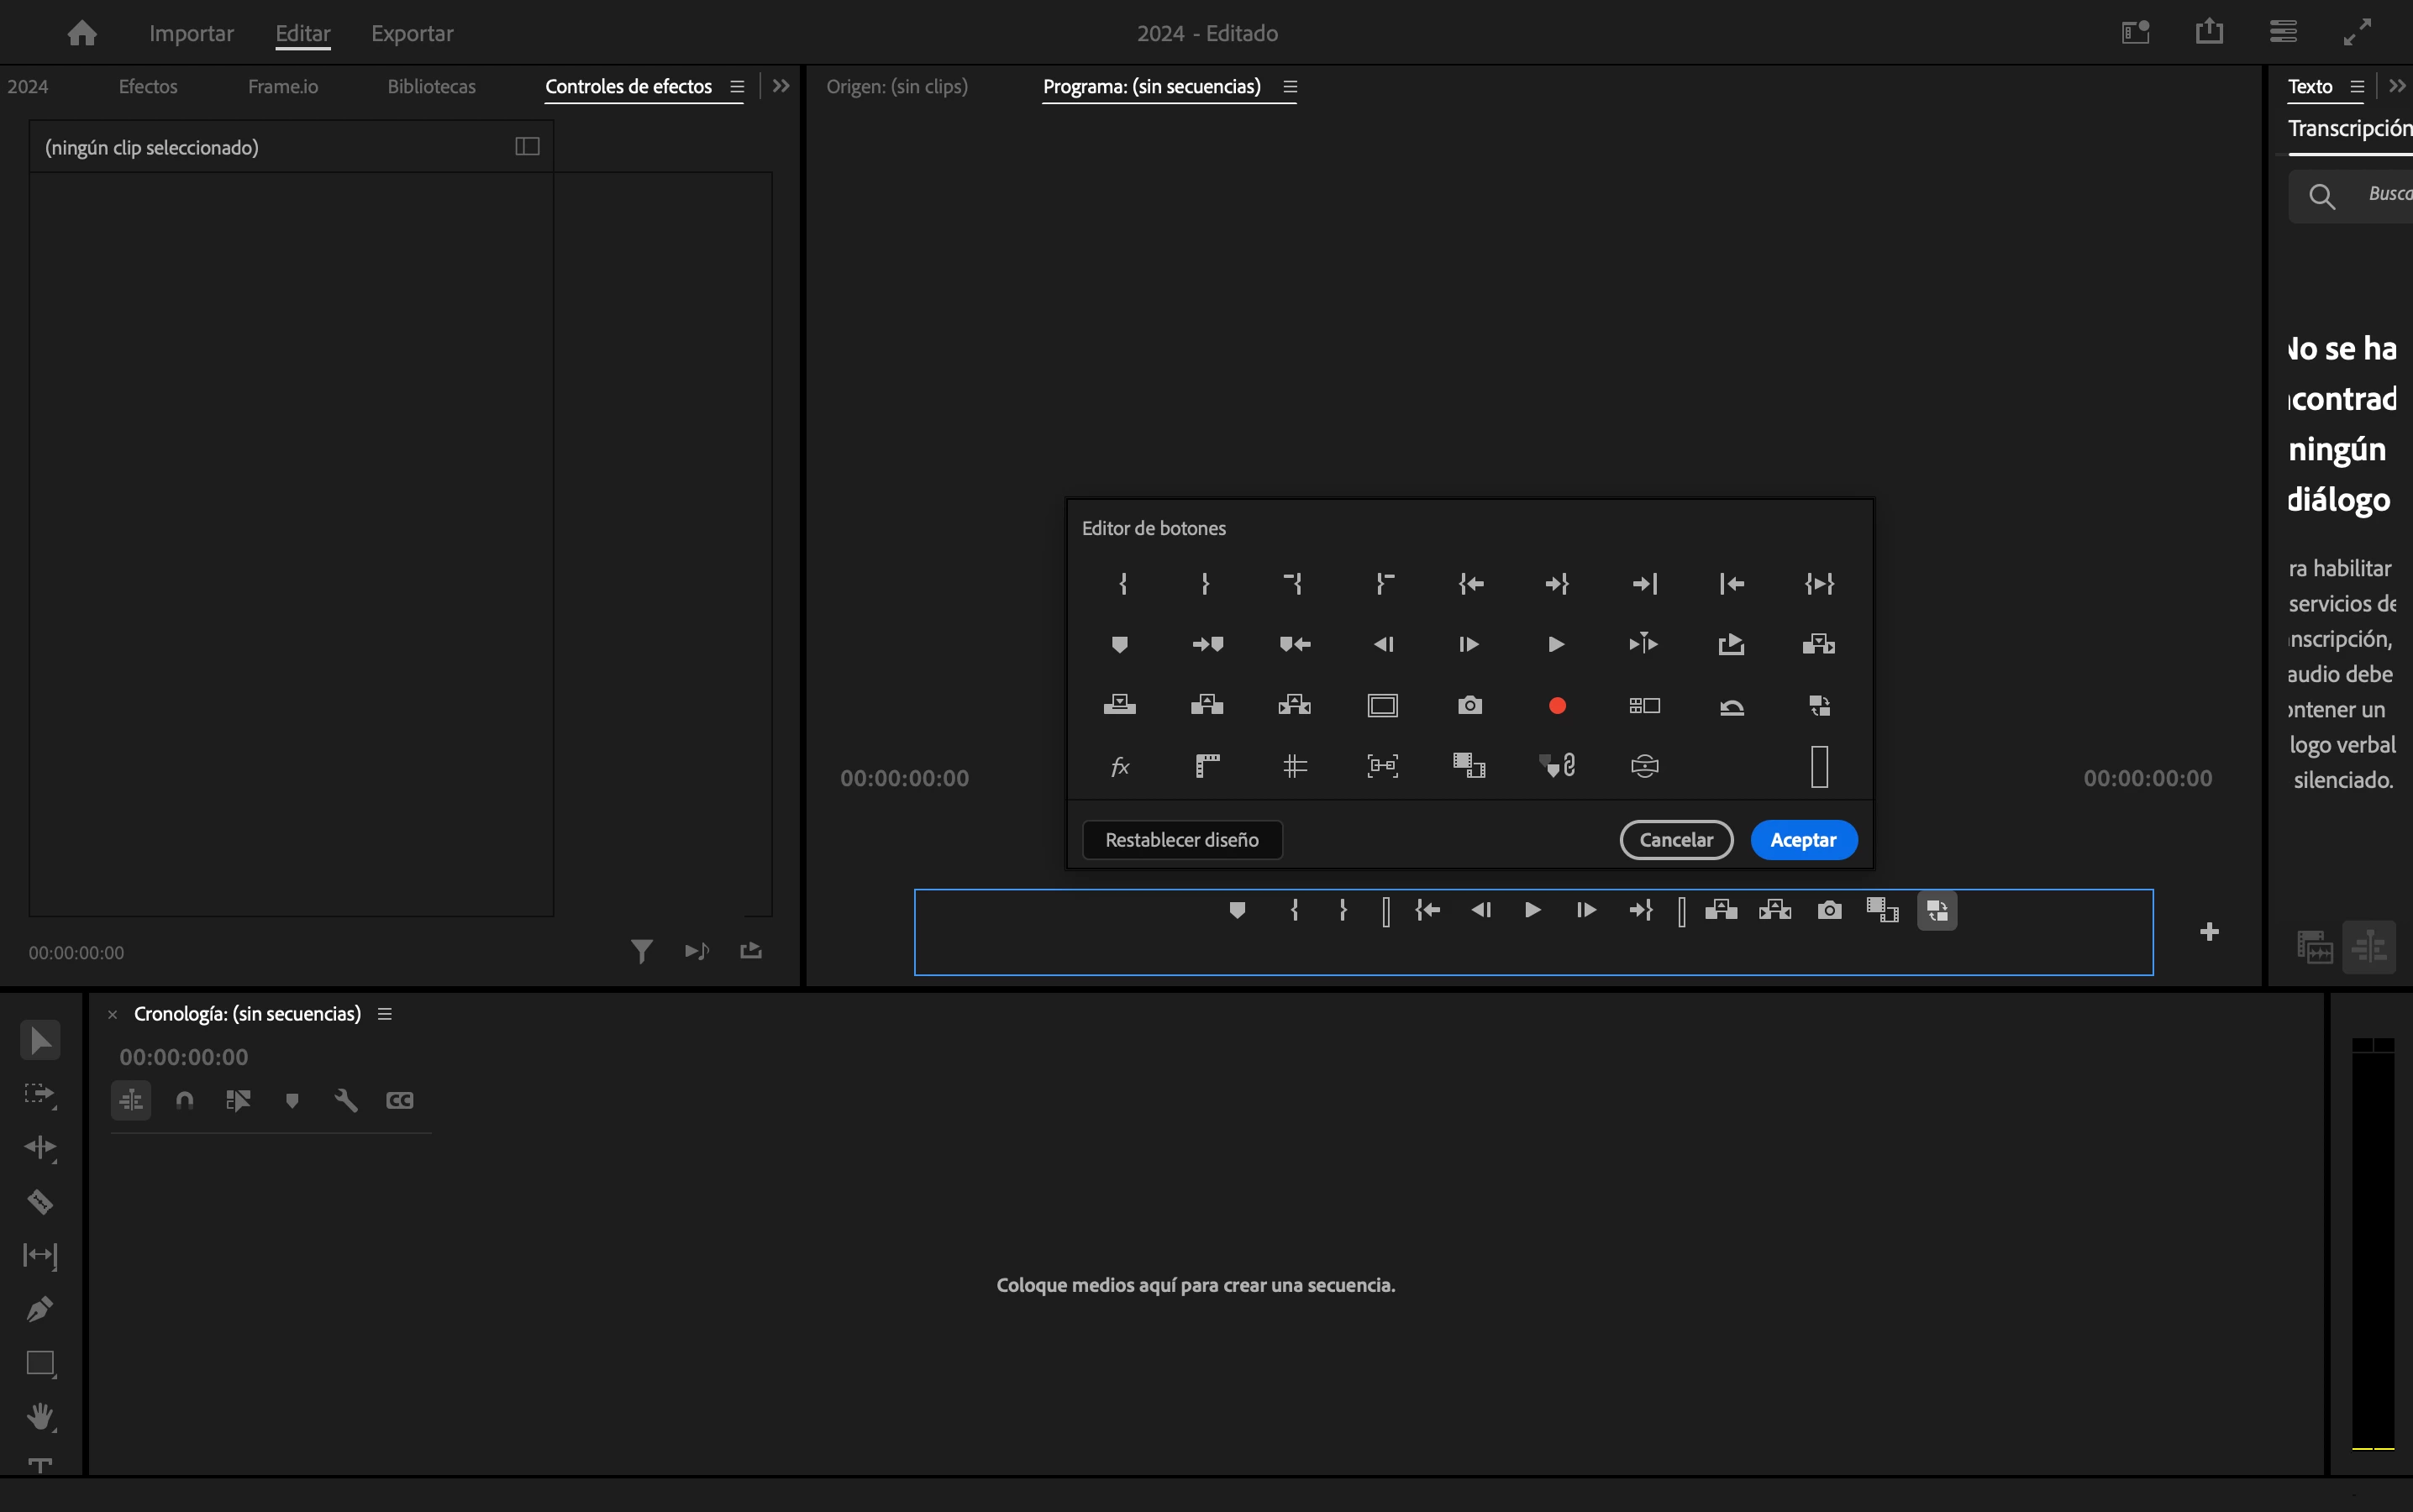Toggle linked selection in timeline
This screenshot has width=2413, height=1512.
coord(238,1100)
